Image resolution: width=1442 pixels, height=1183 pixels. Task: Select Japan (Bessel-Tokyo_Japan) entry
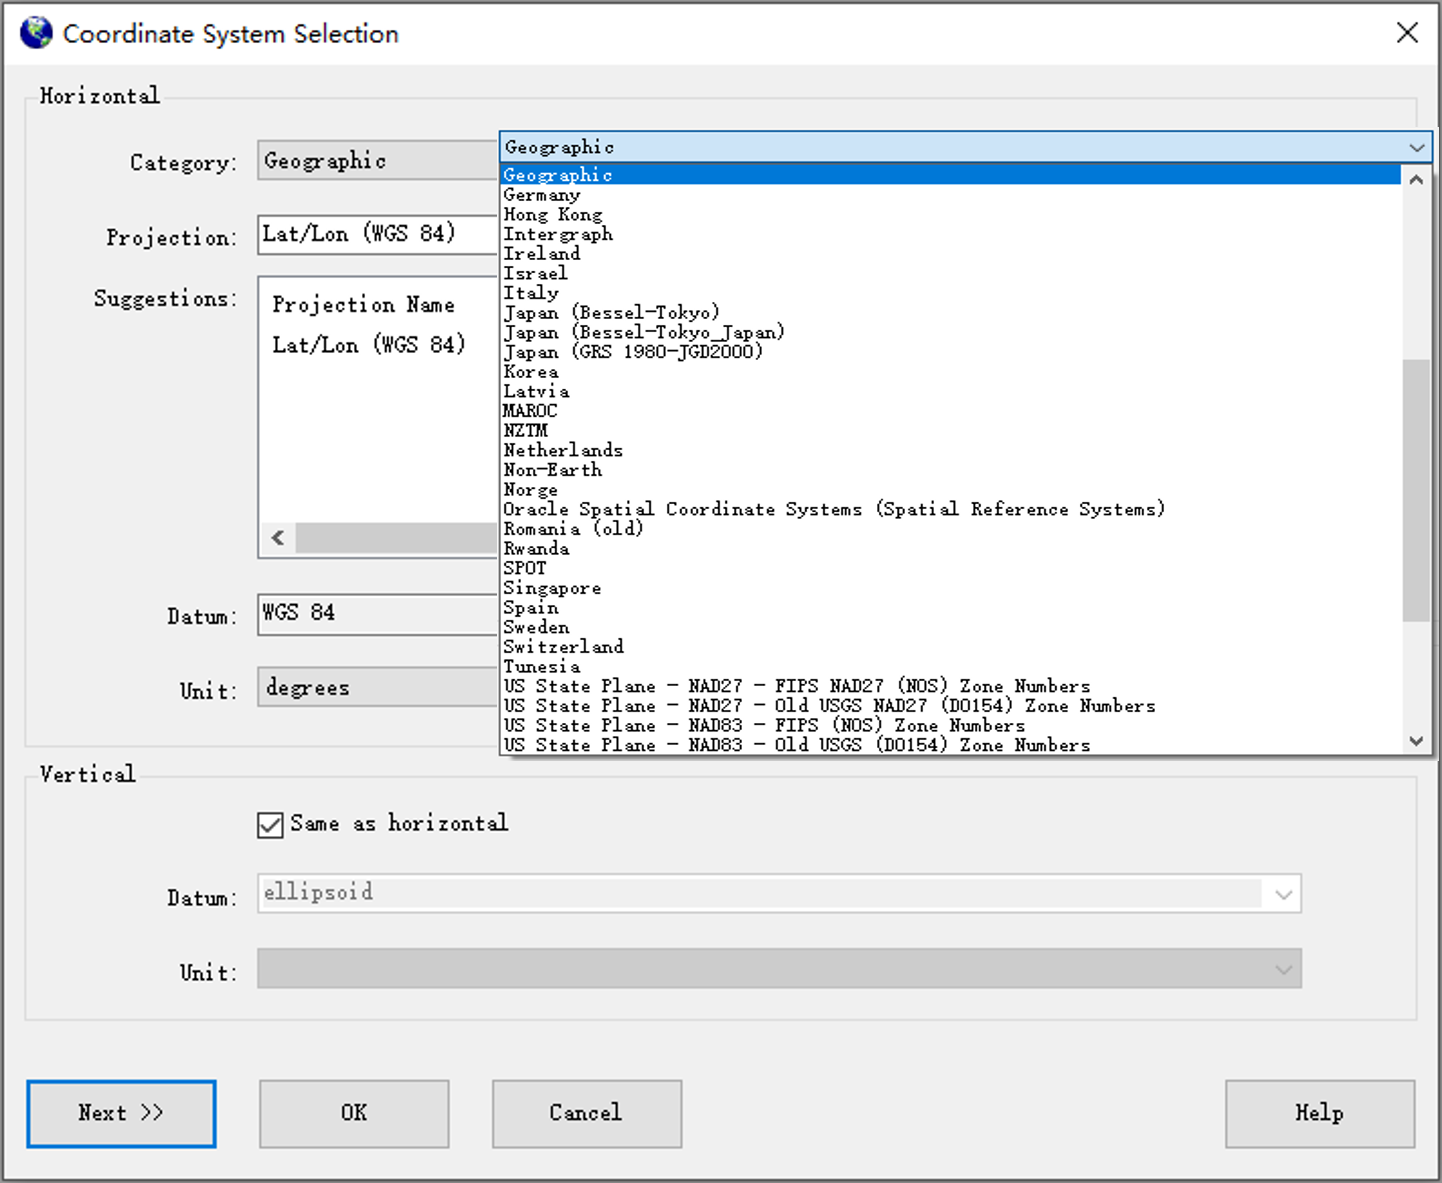(x=950, y=332)
